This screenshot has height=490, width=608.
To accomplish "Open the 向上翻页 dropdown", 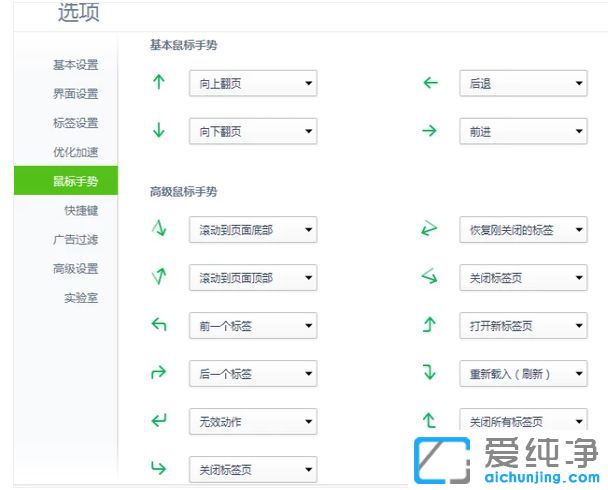I will pyautogui.click(x=252, y=84).
